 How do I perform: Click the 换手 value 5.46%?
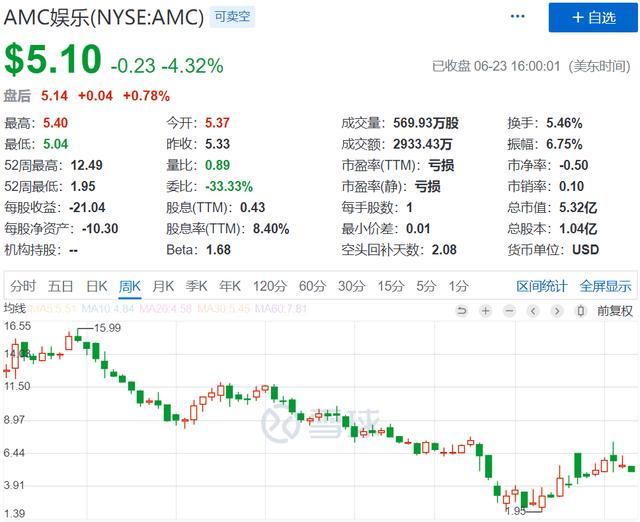(x=564, y=123)
